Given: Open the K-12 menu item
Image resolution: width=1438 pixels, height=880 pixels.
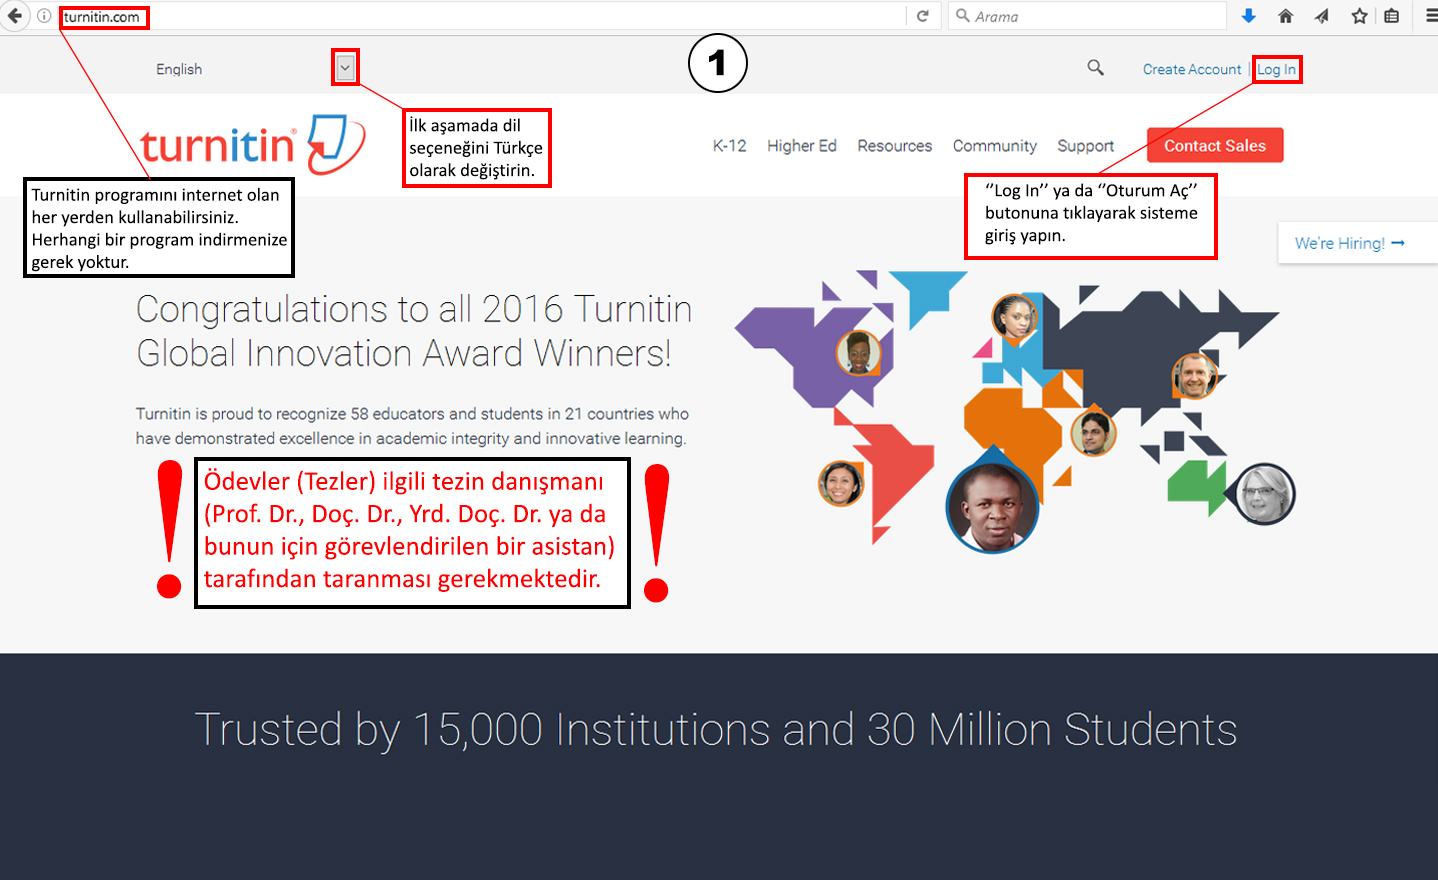Looking at the screenshot, I should [x=730, y=146].
